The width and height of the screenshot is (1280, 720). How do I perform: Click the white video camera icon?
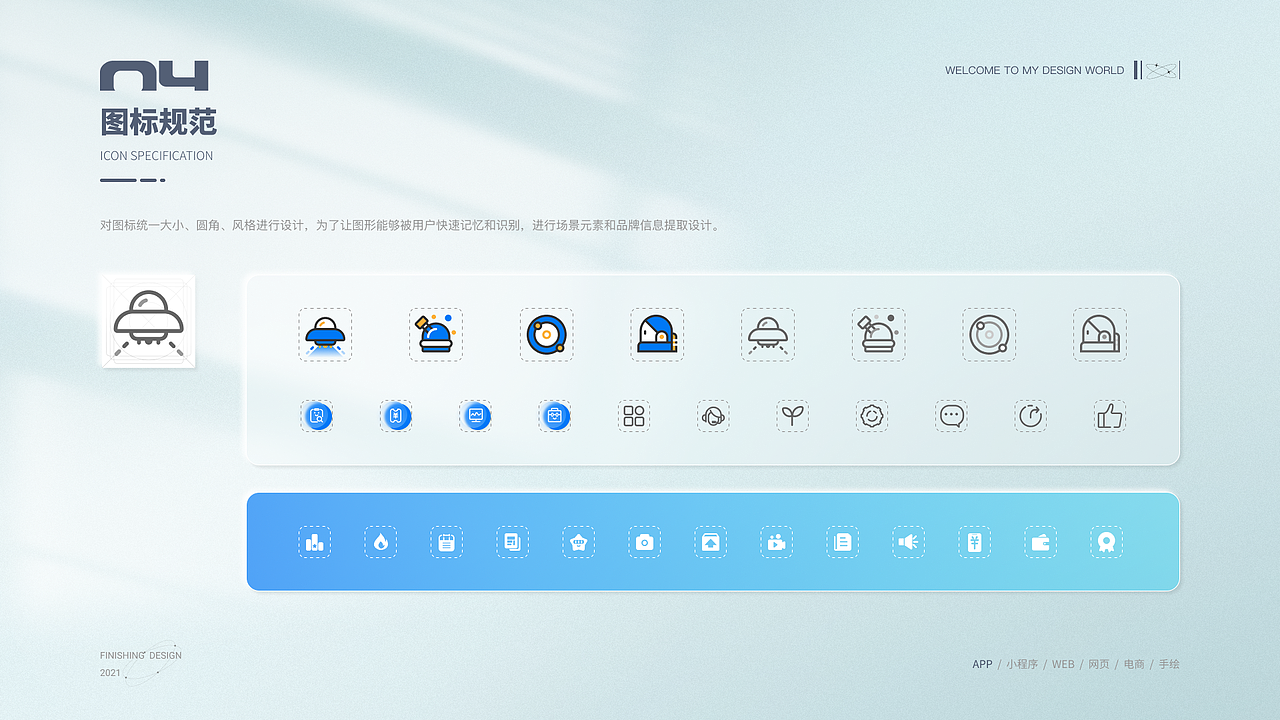click(777, 542)
